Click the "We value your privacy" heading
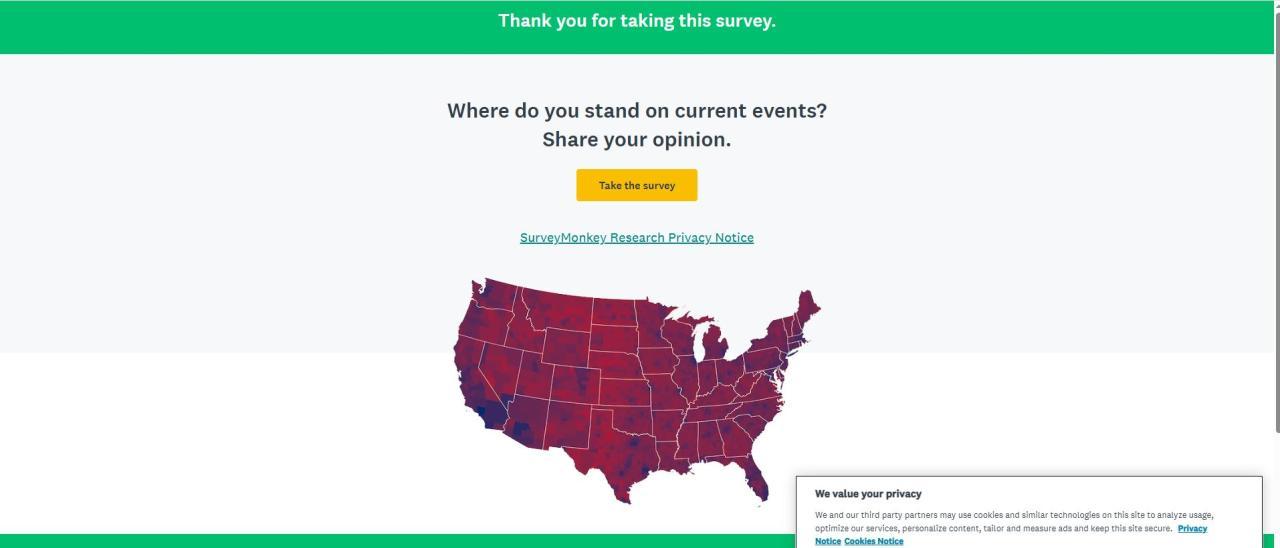Image resolution: width=1280 pixels, height=548 pixels. pos(868,494)
